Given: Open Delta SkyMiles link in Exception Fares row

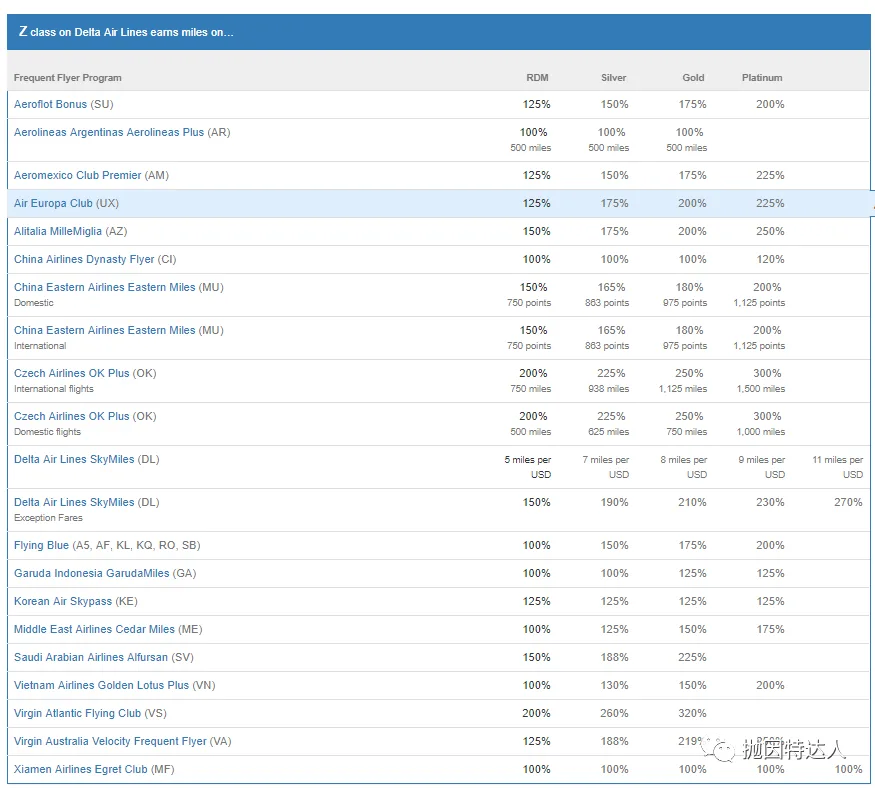Looking at the screenshot, I should [74, 502].
